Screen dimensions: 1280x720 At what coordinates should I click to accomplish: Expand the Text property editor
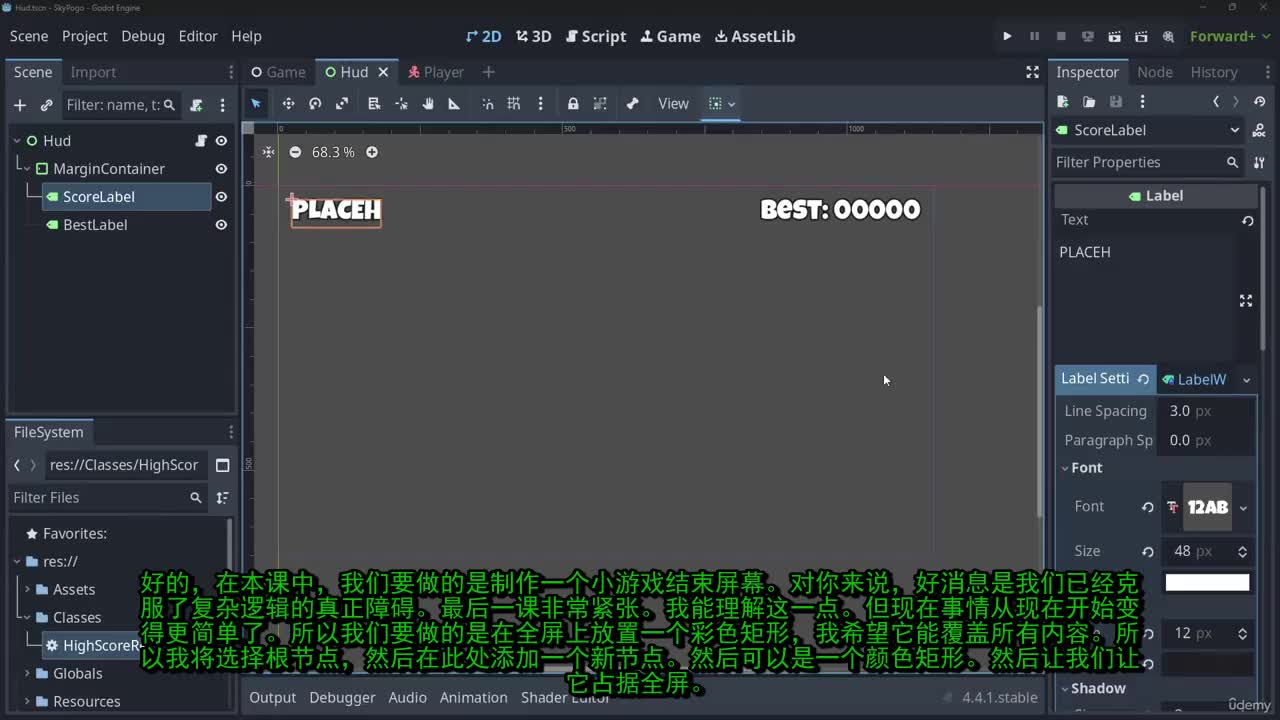click(1246, 301)
